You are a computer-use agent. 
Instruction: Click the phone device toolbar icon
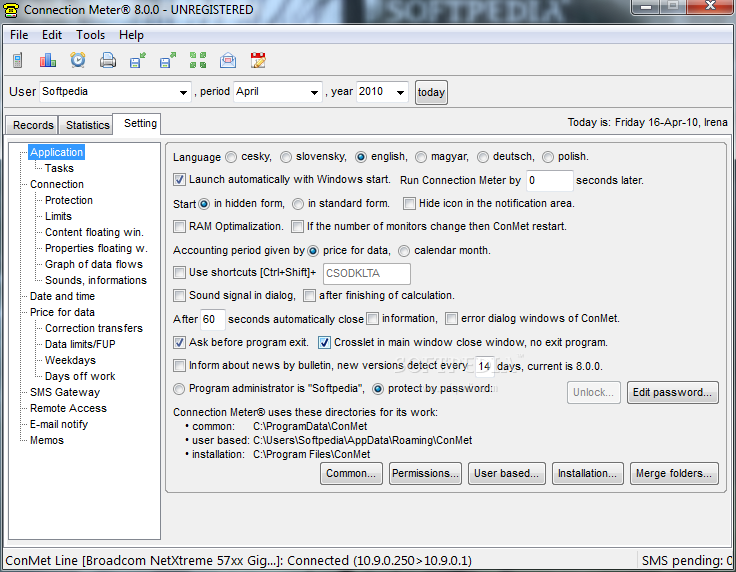18,61
